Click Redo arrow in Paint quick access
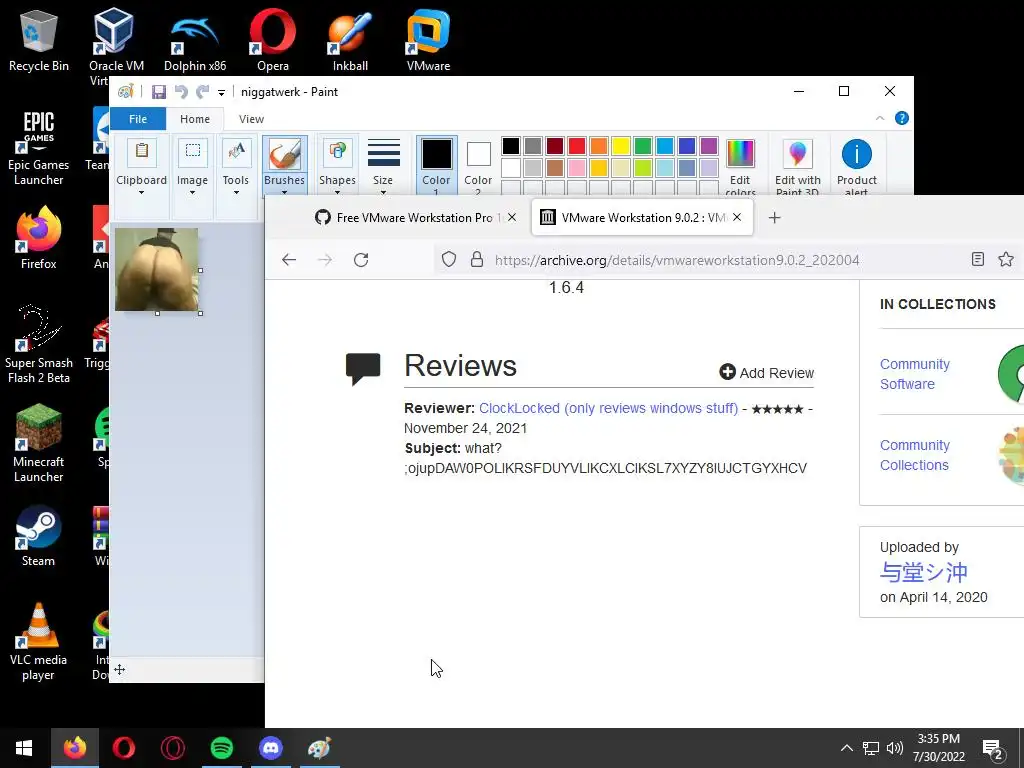Viewport: 1024px width, 768px height. pyautogui.click(x=203, y=92)
